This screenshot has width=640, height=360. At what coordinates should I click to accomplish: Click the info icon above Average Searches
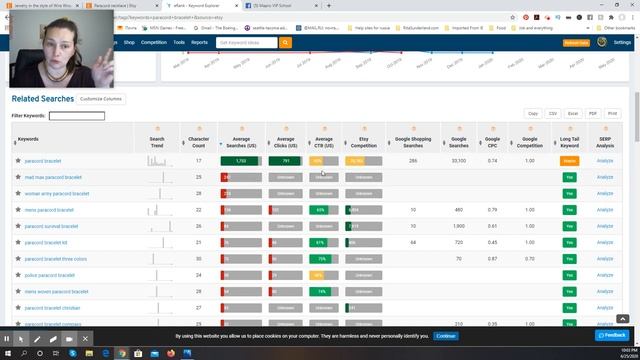(x=242, y=129)
